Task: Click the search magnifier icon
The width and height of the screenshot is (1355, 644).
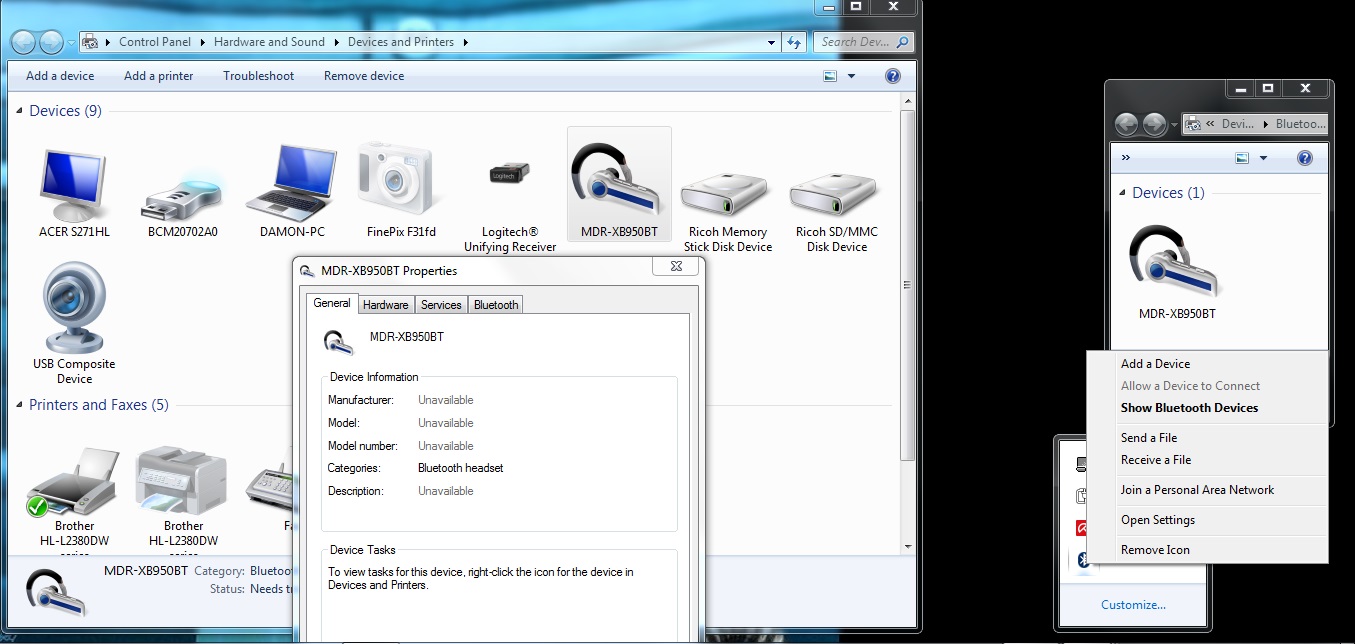Action: click(902, 42)
